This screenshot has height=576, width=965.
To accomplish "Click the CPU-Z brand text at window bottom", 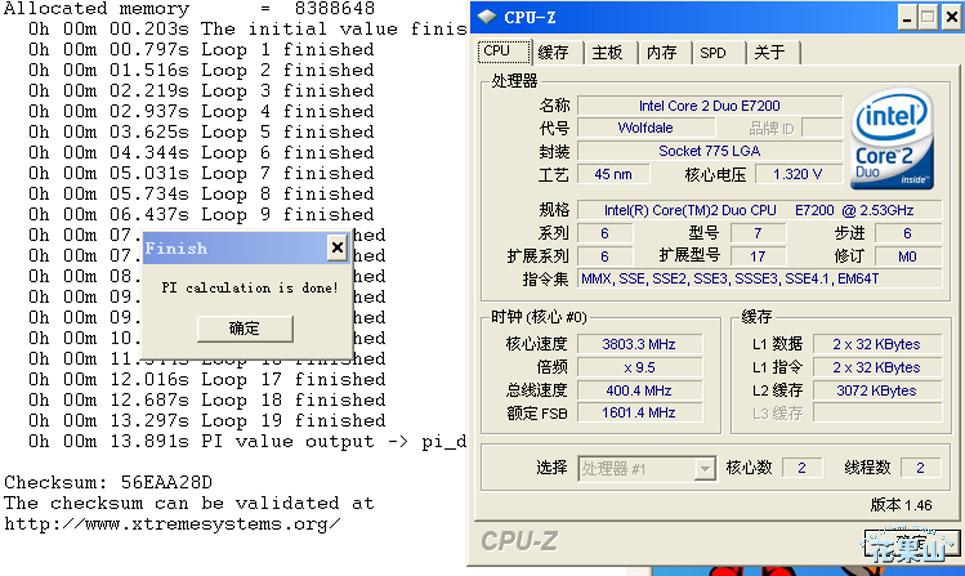I will pyautogui.click(x=519, y=542).
